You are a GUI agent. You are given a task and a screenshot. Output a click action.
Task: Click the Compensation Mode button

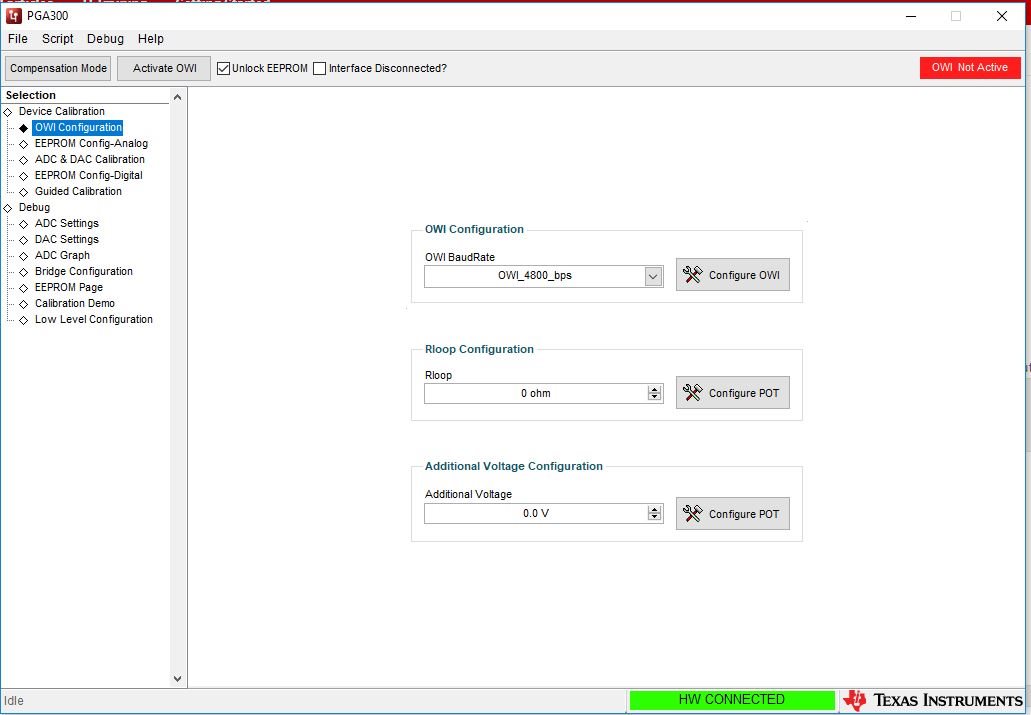point(58,68)
